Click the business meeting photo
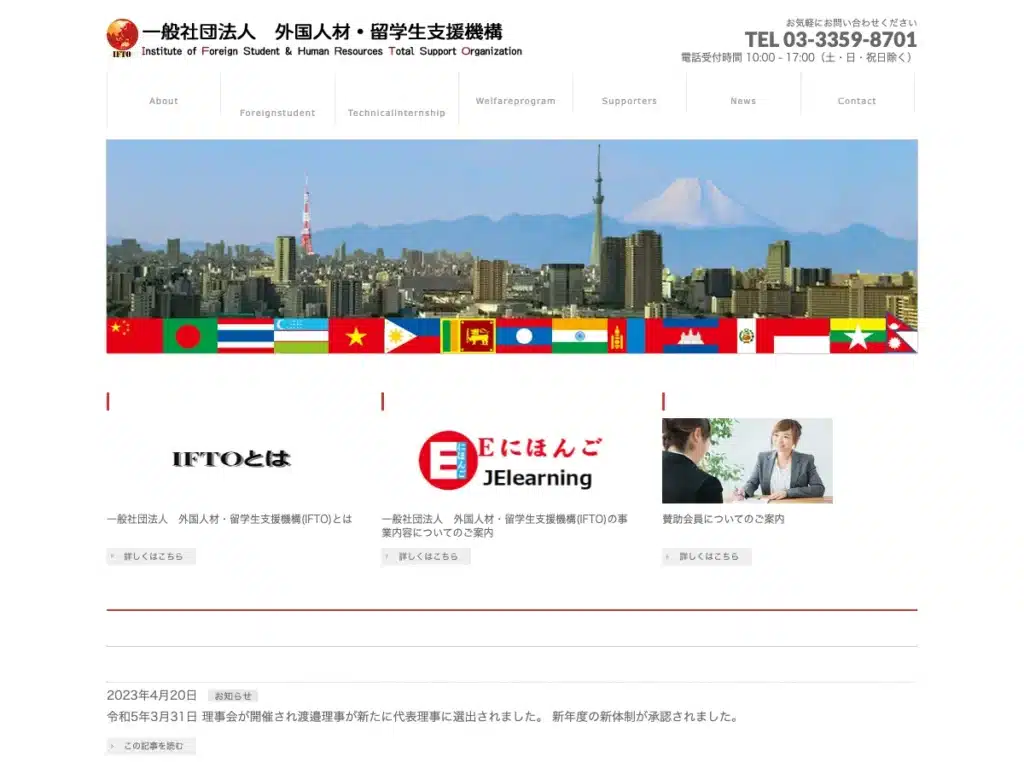The image size is (1024, 768). (x=747, y=460)
